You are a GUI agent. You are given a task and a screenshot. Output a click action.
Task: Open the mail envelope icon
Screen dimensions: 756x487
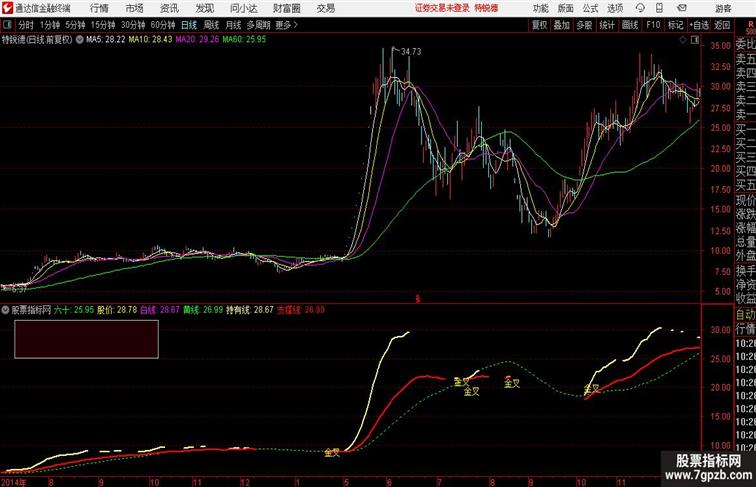point(681,8)
